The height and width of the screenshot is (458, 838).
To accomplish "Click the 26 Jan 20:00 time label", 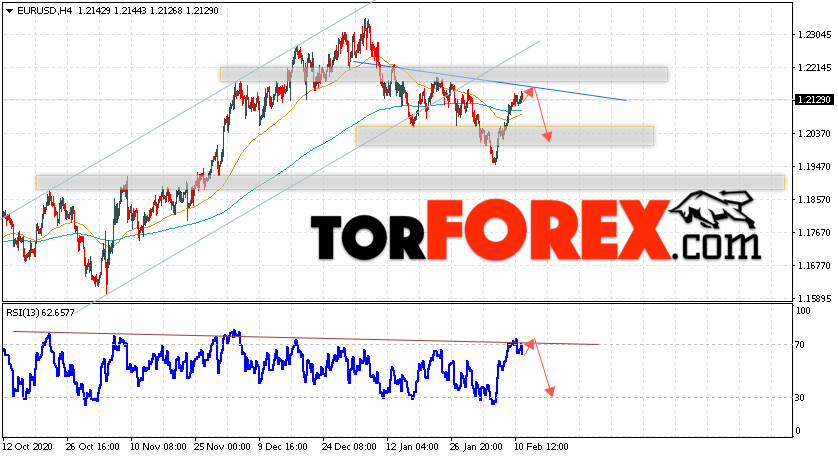I will tap(476, 446).
